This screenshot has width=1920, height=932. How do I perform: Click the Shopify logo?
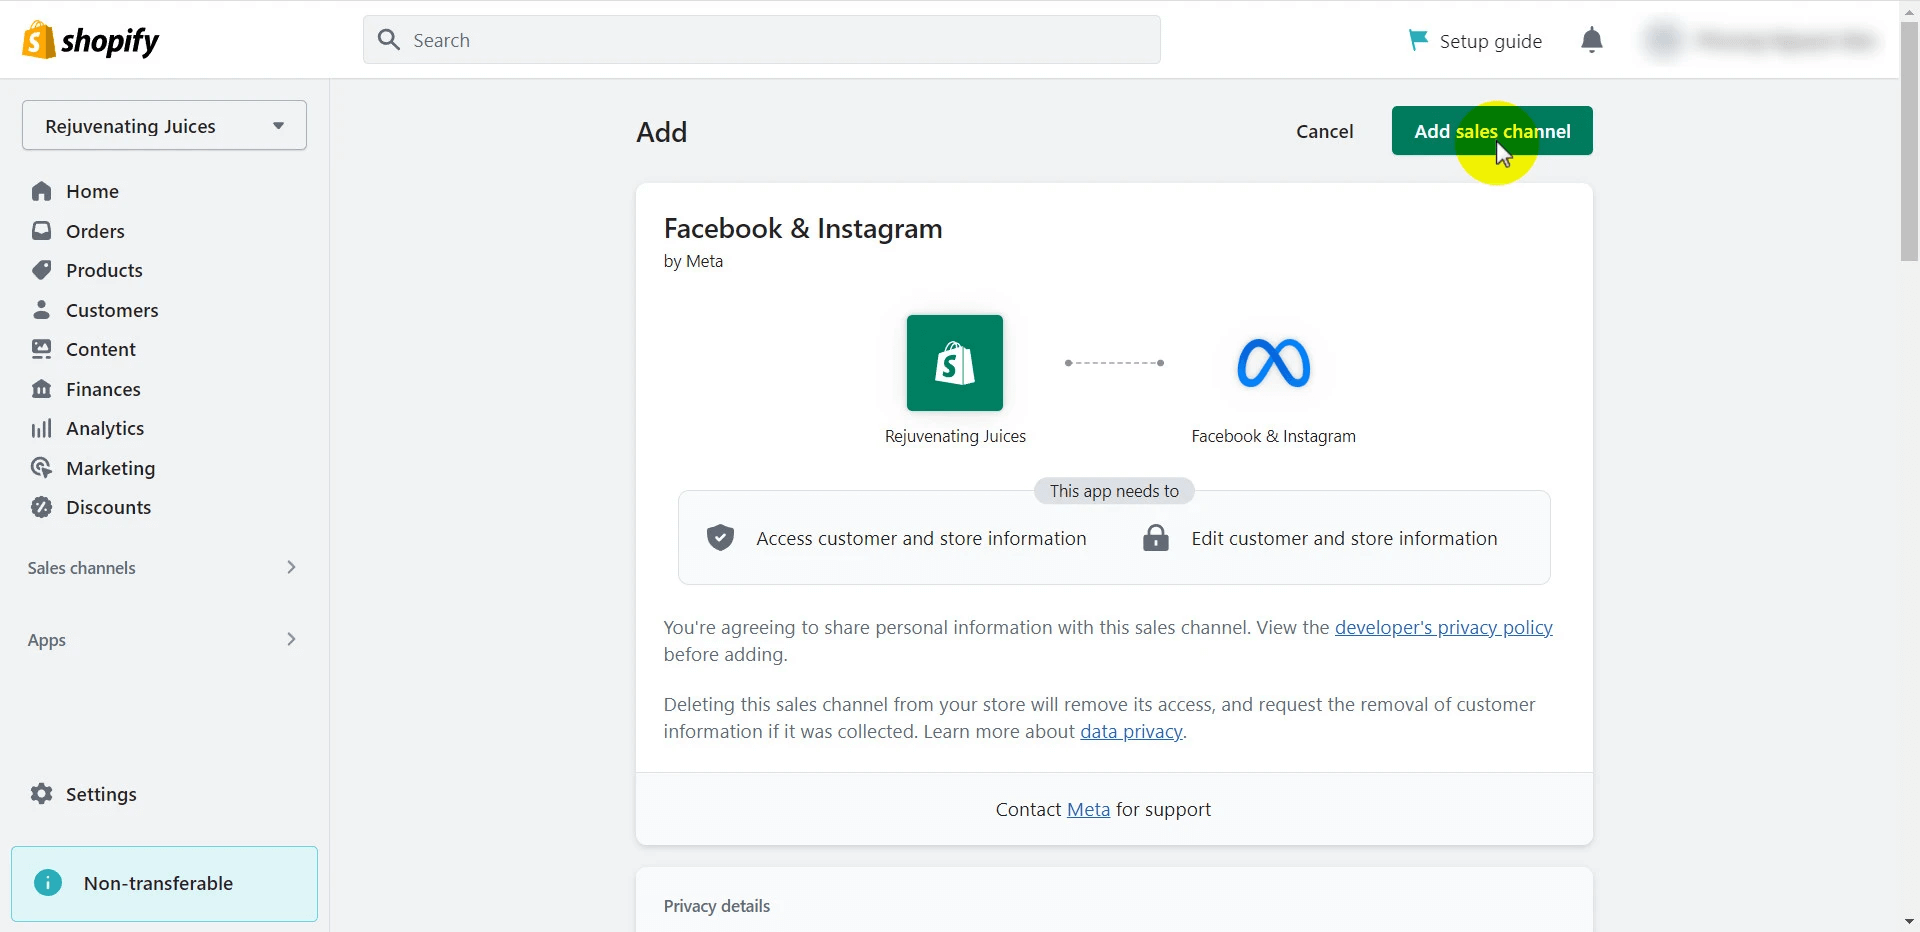click(90, 40)
